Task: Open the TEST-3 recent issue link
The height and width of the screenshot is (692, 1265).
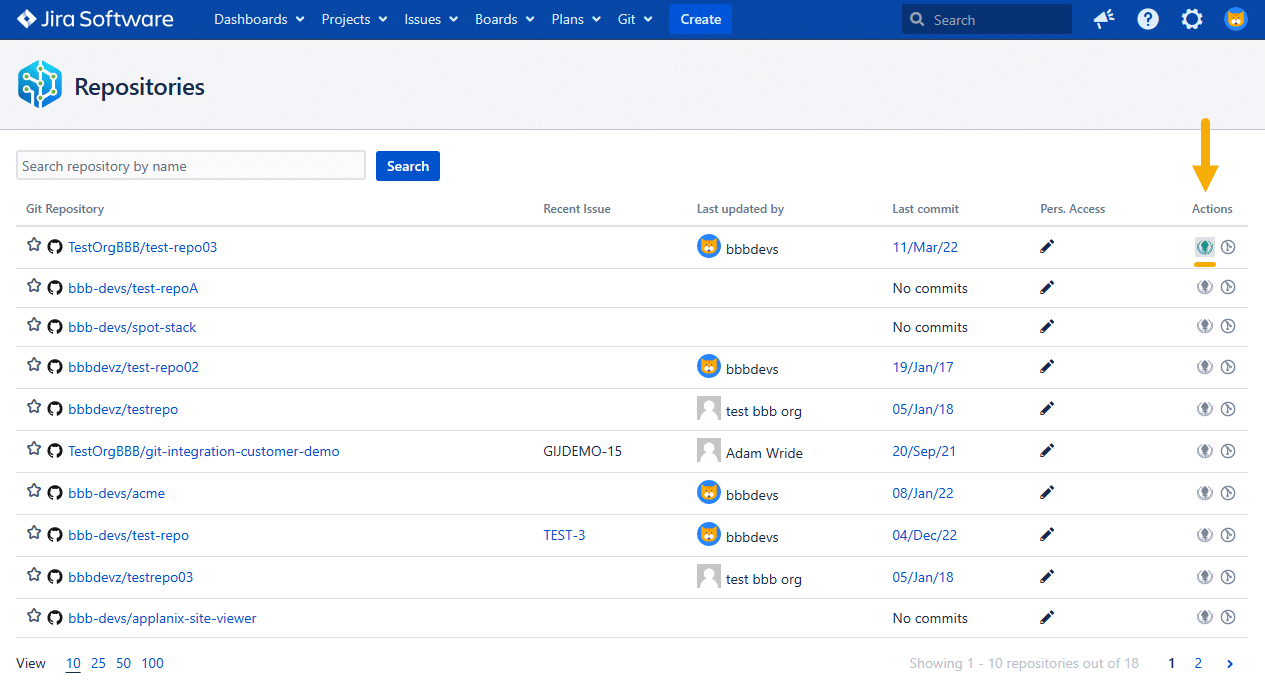Action: [x=564, y=535]
